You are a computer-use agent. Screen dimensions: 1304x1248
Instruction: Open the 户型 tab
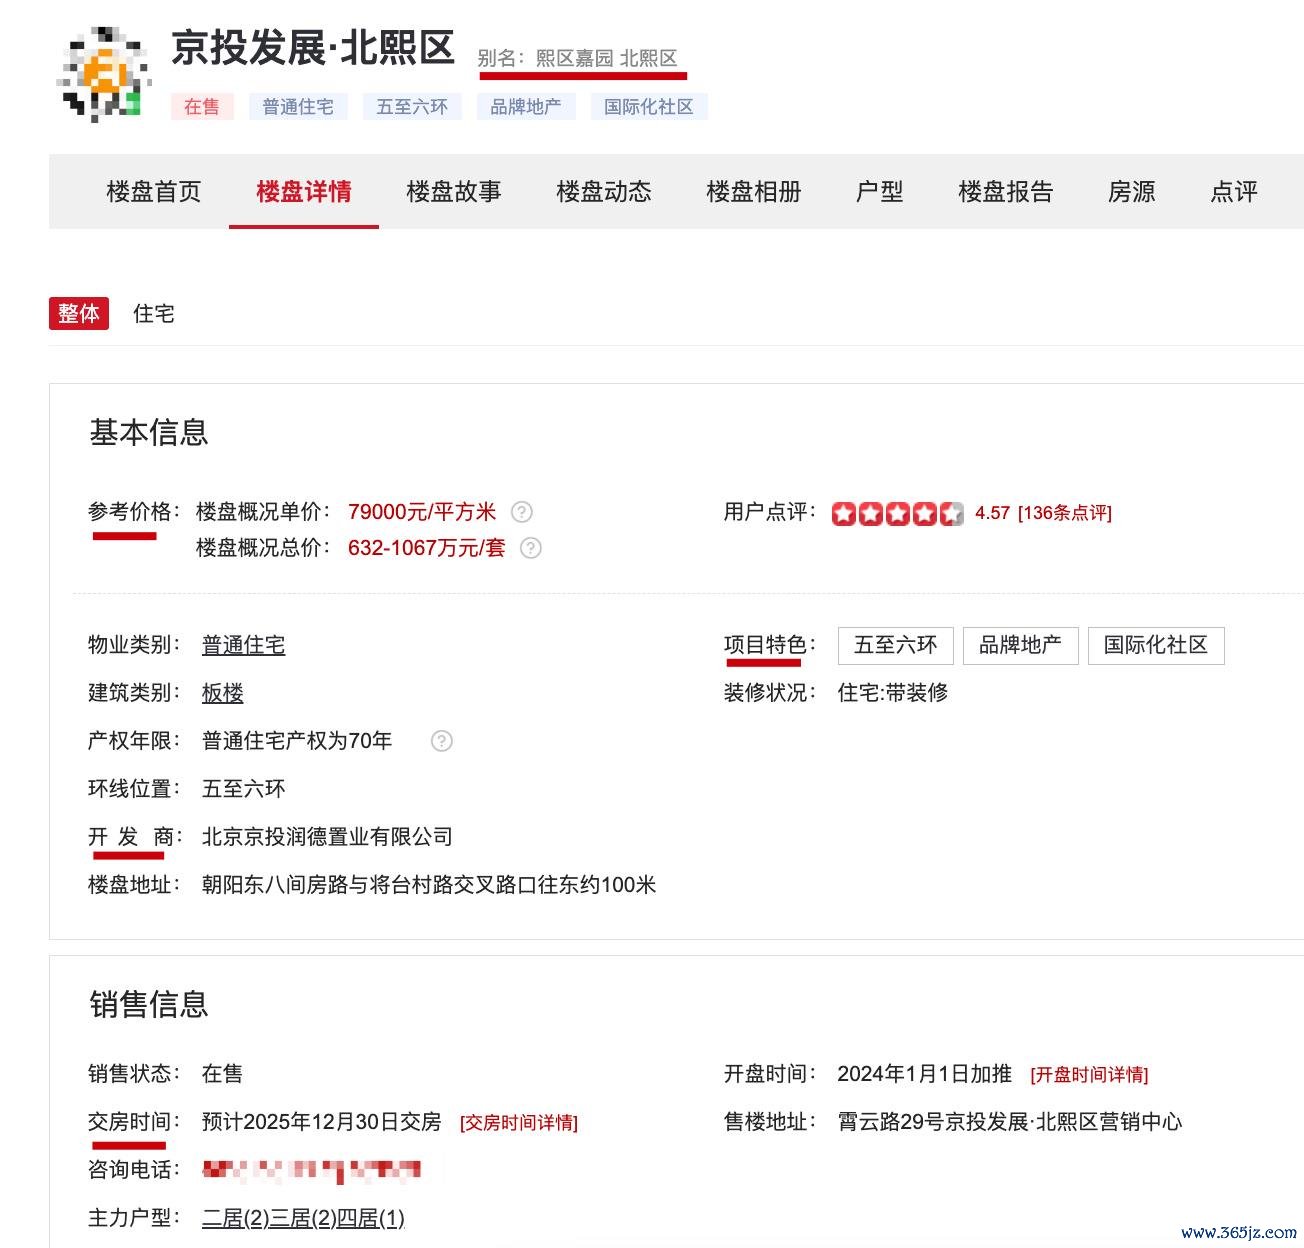[x=880, y=192]
